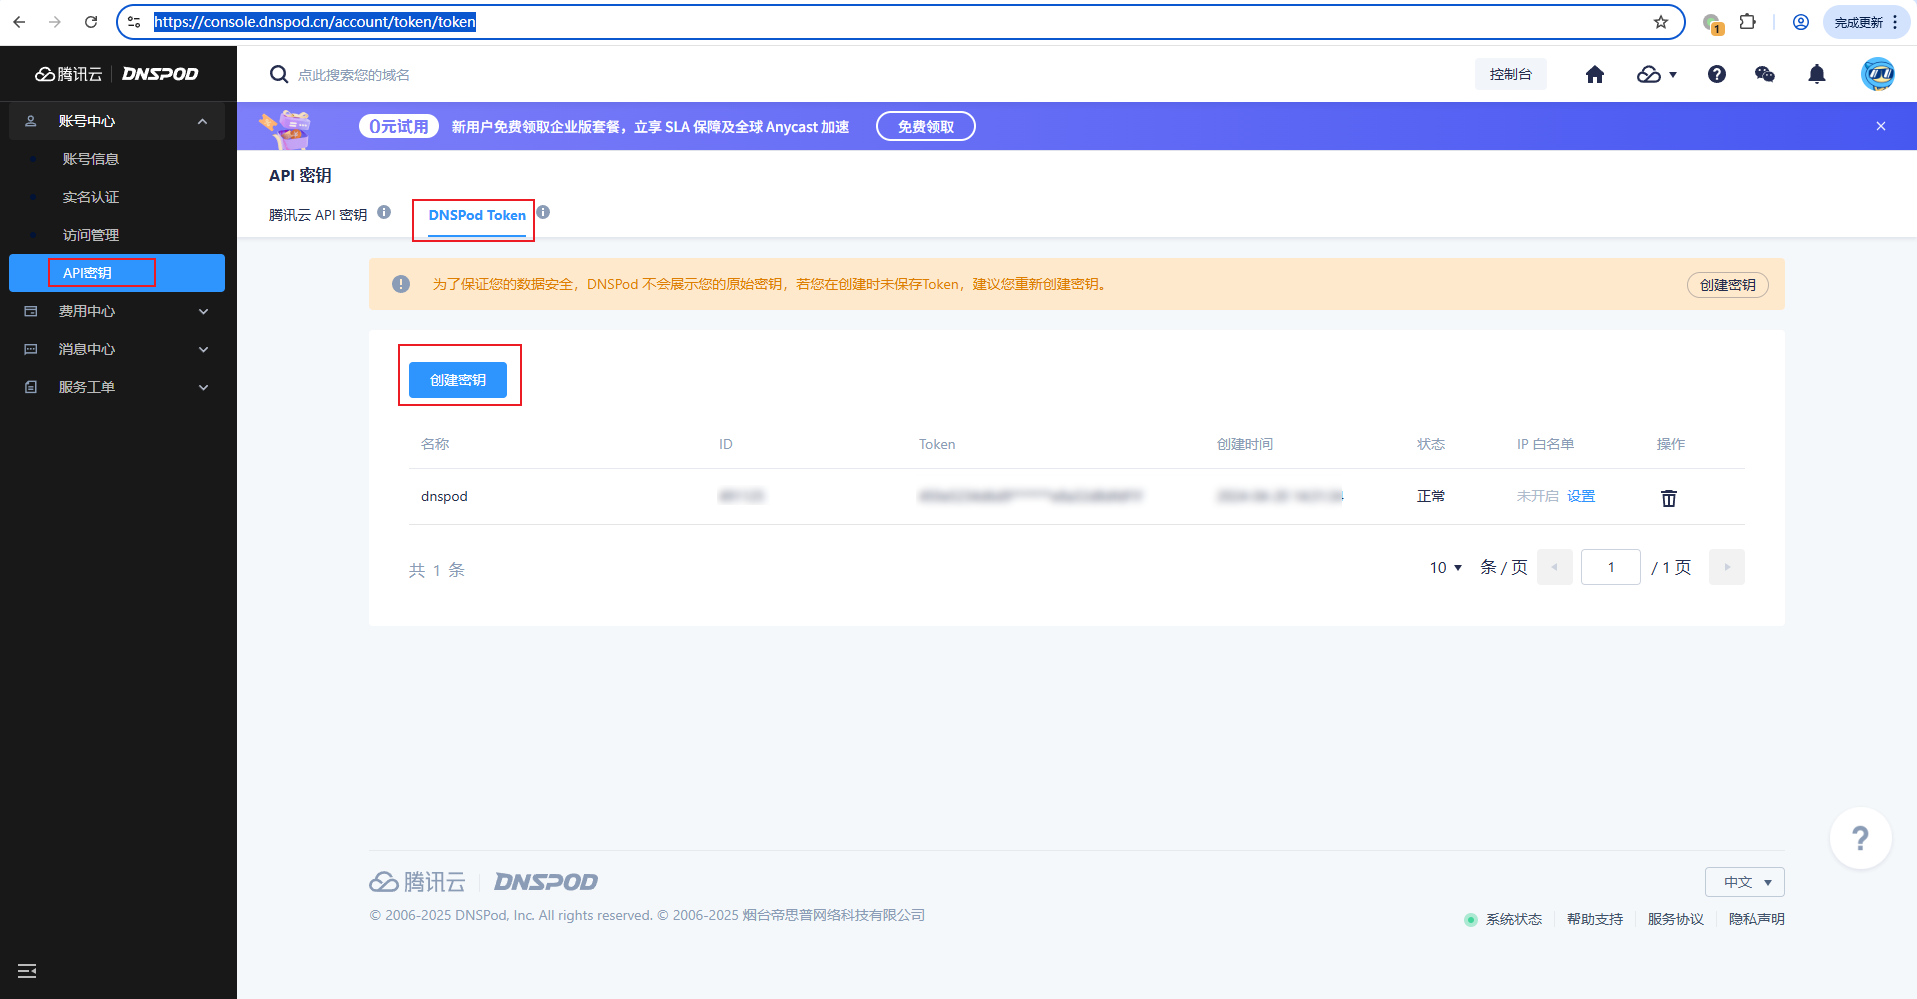Open the WeChat icon in header
This screenshot has width=1917, height=999.
point(1765,74)
